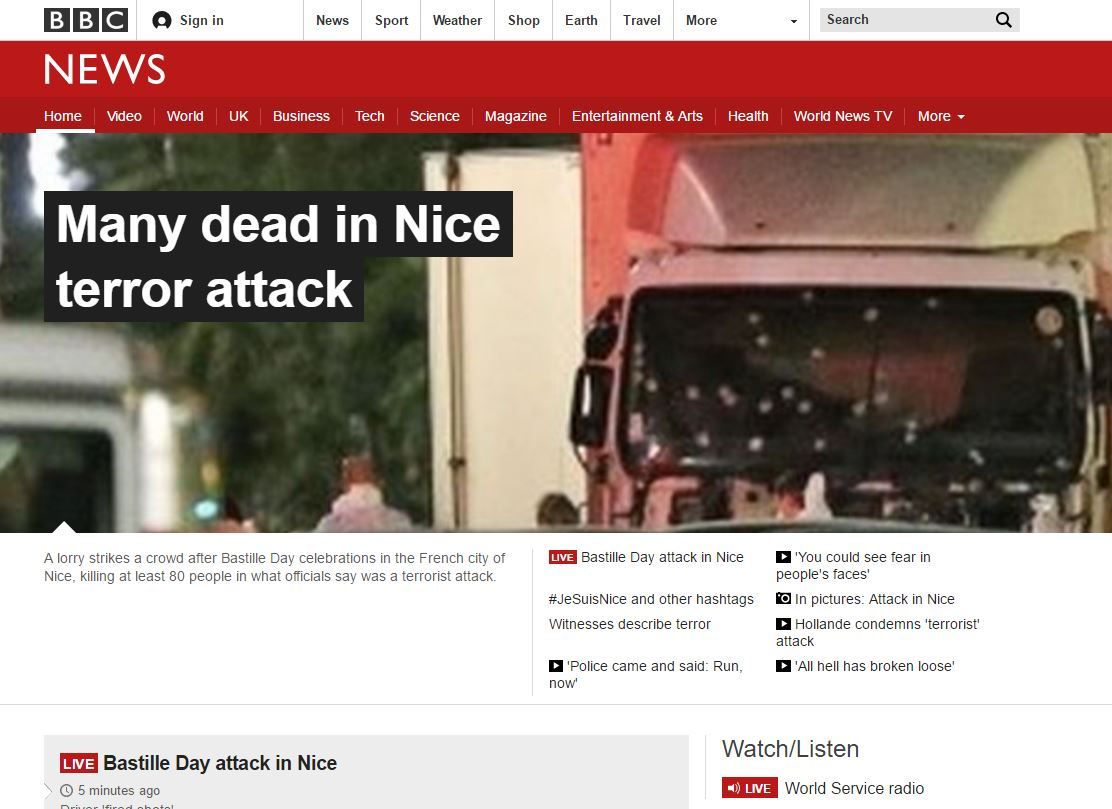Open 'Hollande condemns terrorist attack' video link
The height and width of the screenshot is (809, 1112).
886,625
